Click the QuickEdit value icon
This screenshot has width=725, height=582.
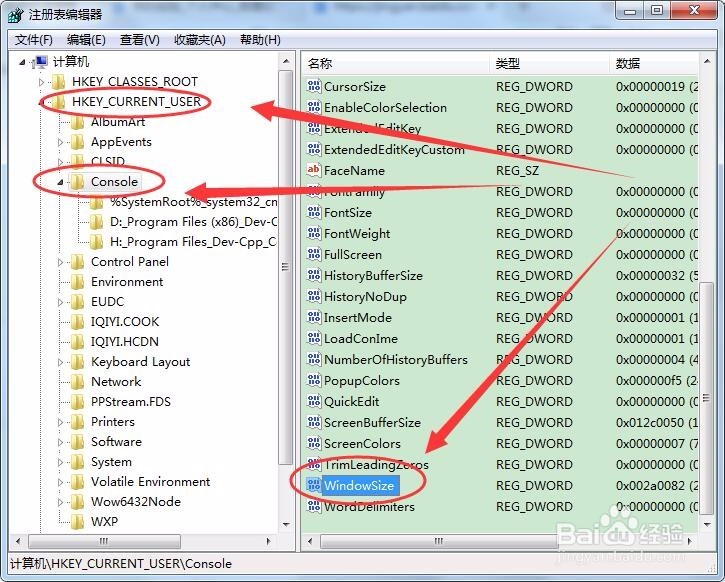(x=314, y=401)
